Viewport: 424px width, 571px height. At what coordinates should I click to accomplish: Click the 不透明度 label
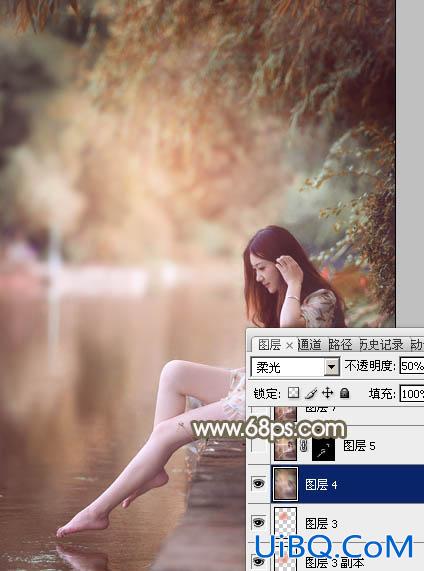369,366
